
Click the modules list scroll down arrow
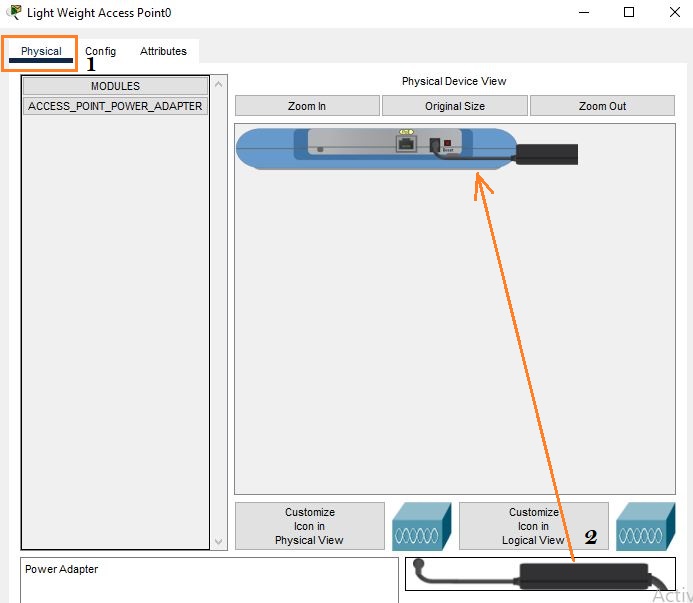coord(220,542)
